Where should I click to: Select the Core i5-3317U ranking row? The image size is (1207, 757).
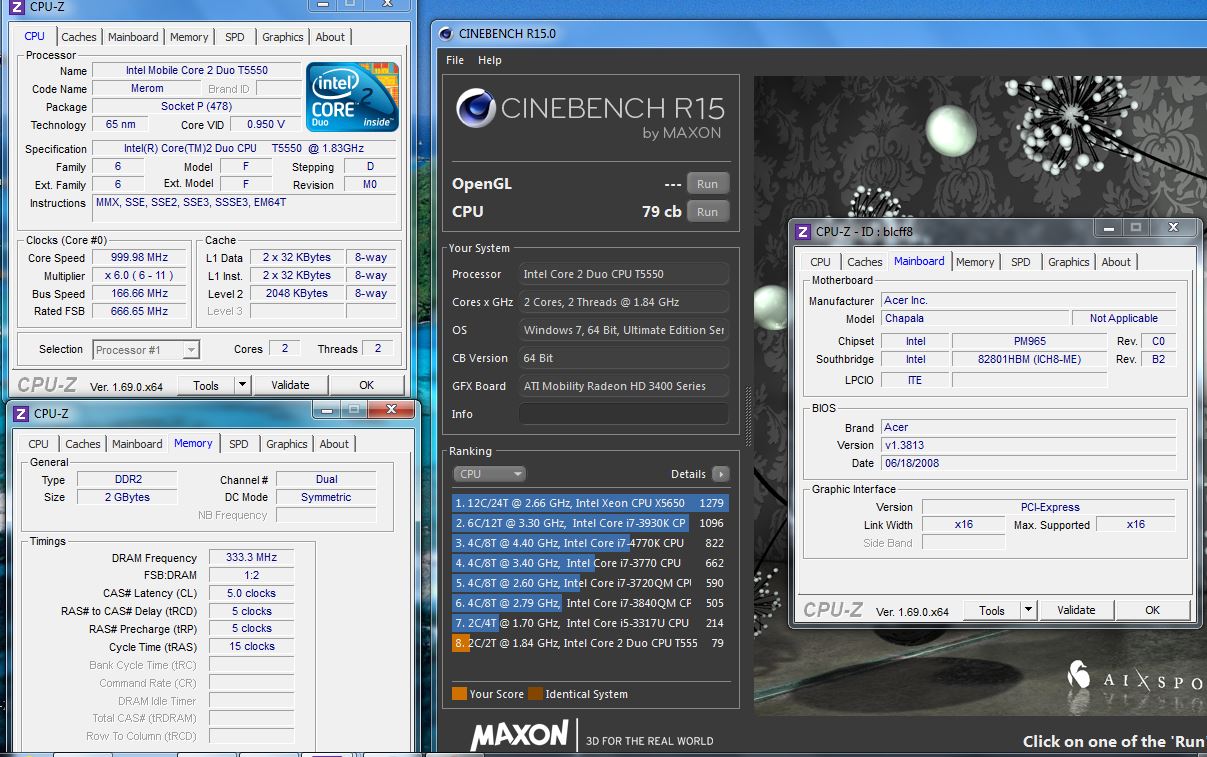tap(590, 623)
